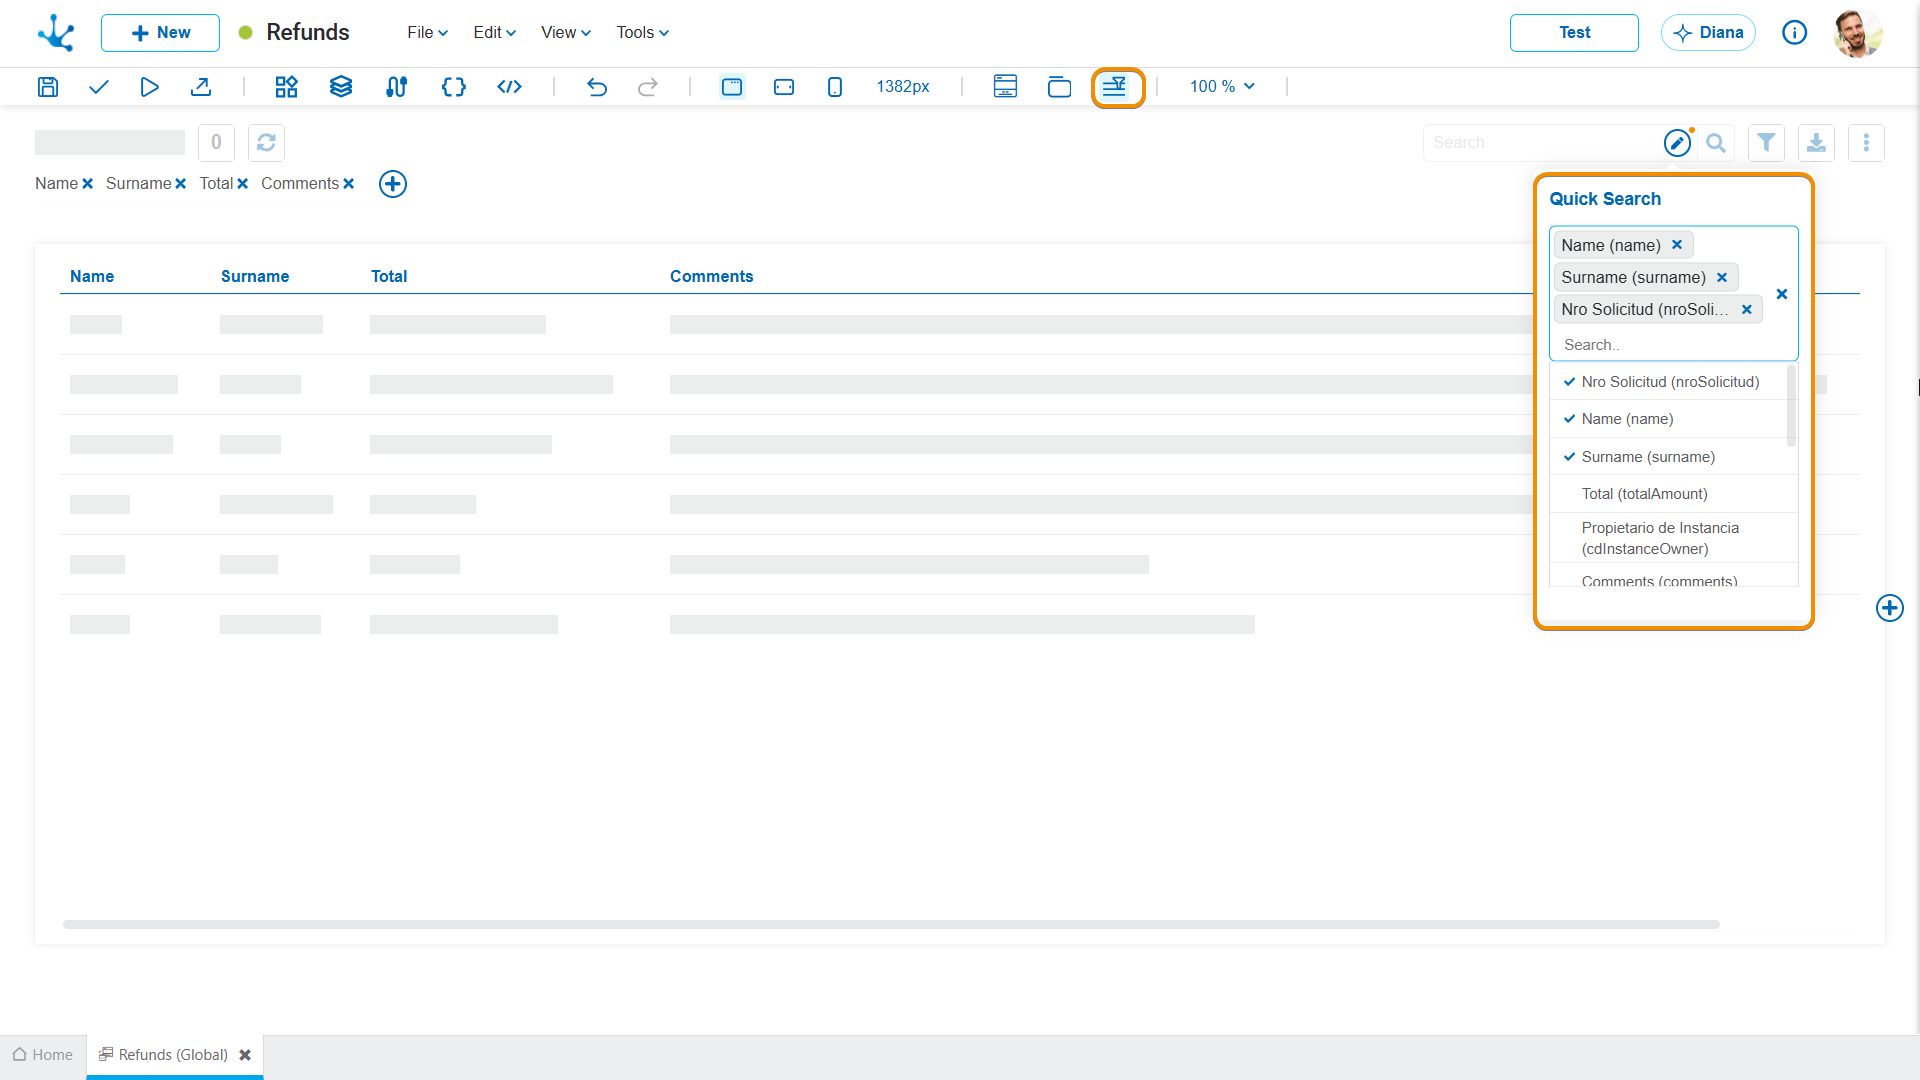Click the magnifier search icon
The width and height of the screenshot is (1920, 1080).
tap(1716, 143)
